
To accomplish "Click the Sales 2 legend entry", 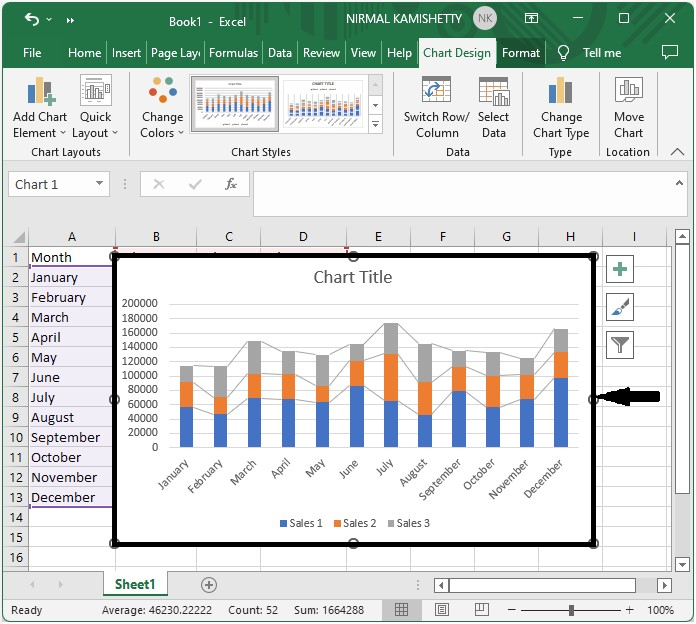I will (355, 523).
